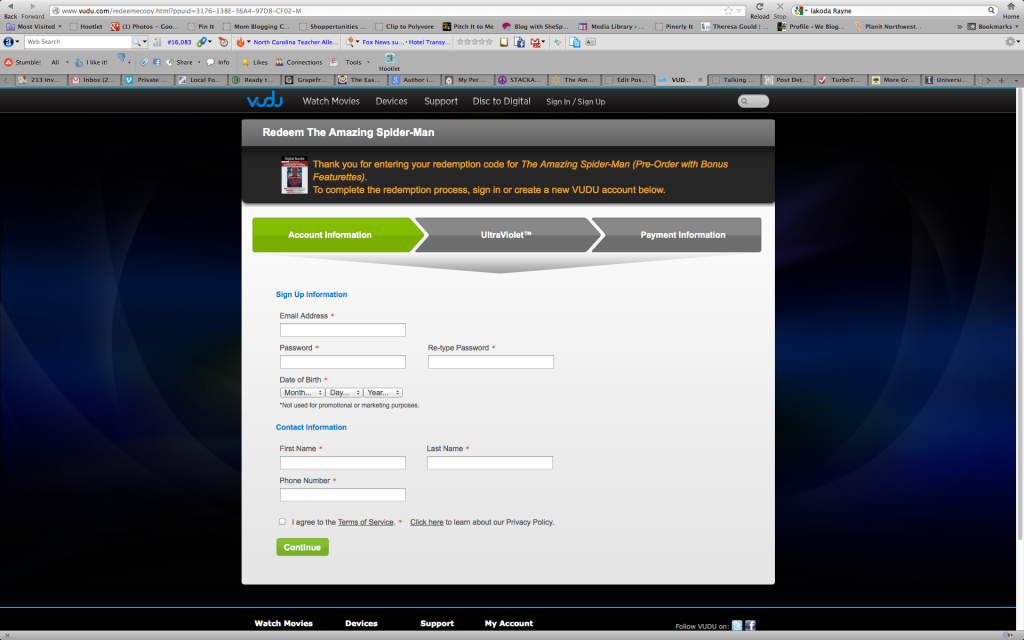The image size is (1024, 640).
Task: Open the Bookmarks menu dropdown
Action: pyautogui.click(x=994, y=27)
